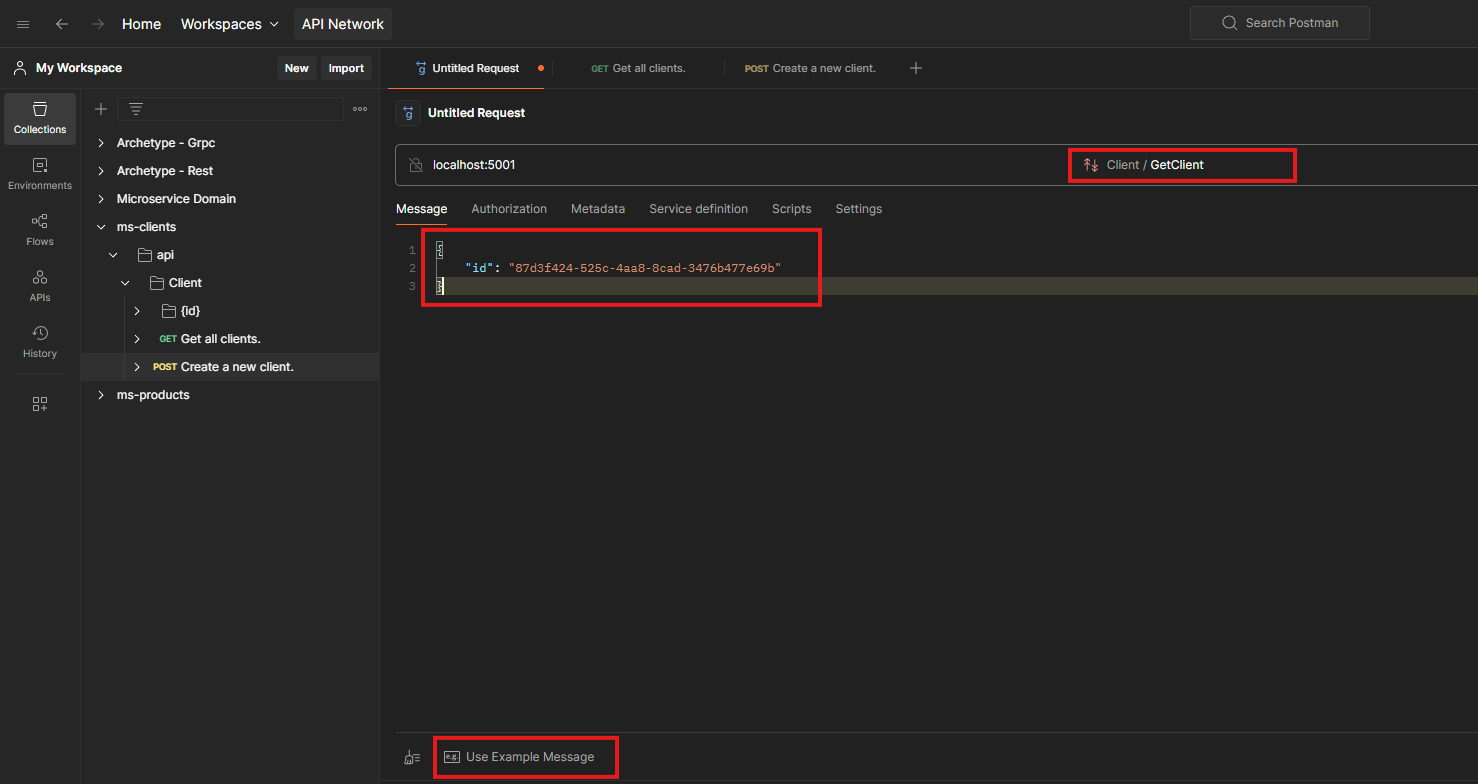Open the Environments sidebar panel
The height and width of the screenshot is (784, 1478).
coord(40,174)
